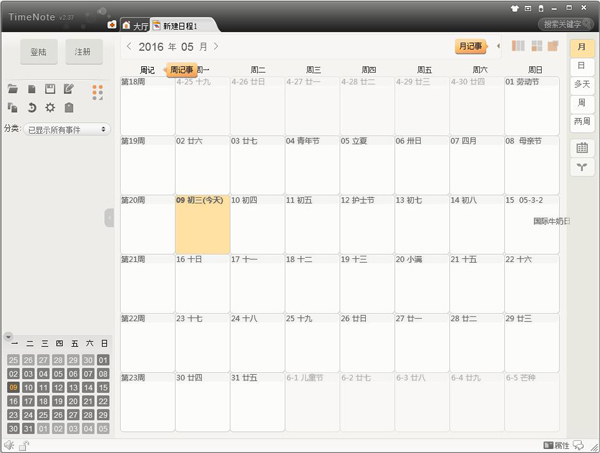
Task: Click the speaker icon in status bar
Action: tap(9, 445)
